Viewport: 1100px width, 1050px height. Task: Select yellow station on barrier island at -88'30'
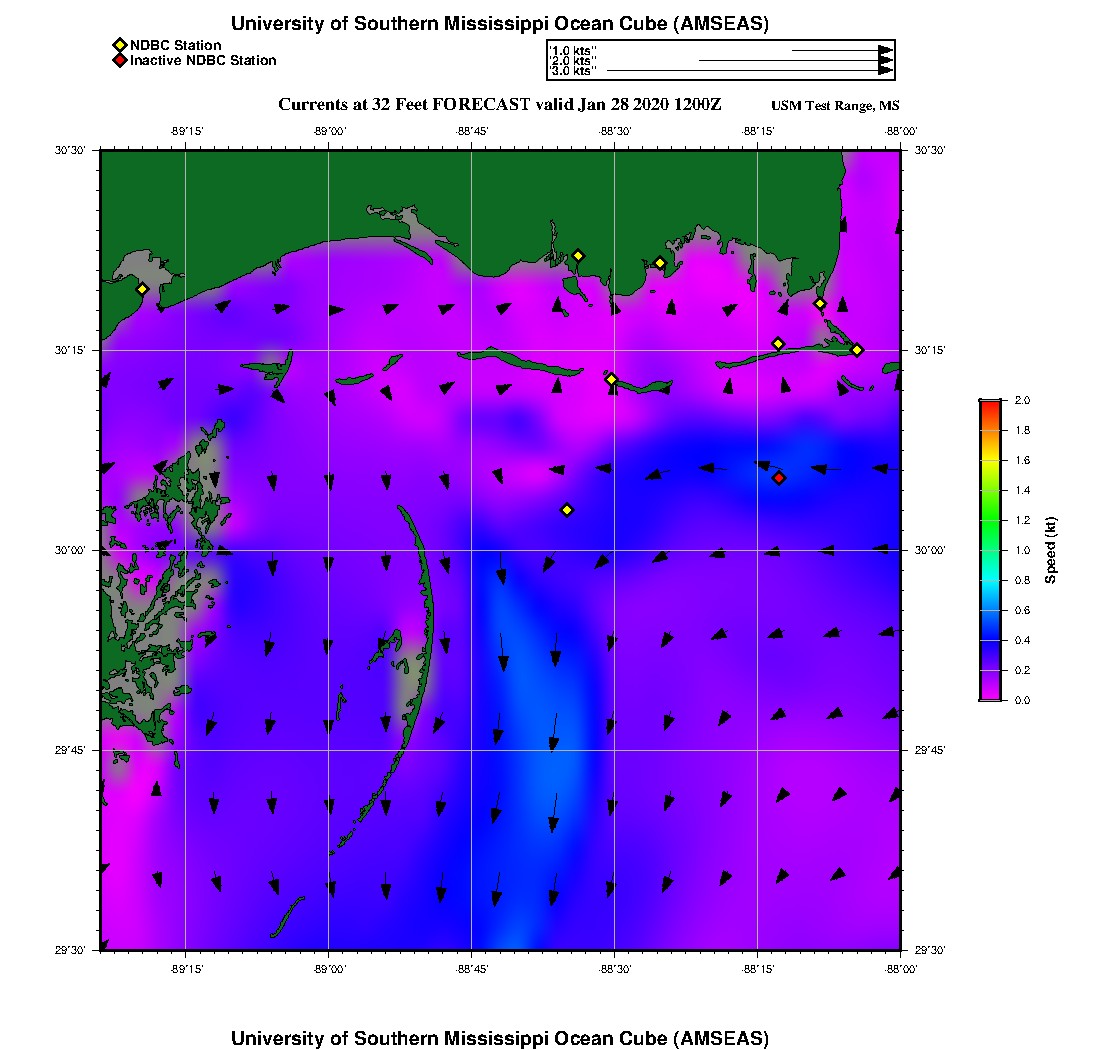611,379
